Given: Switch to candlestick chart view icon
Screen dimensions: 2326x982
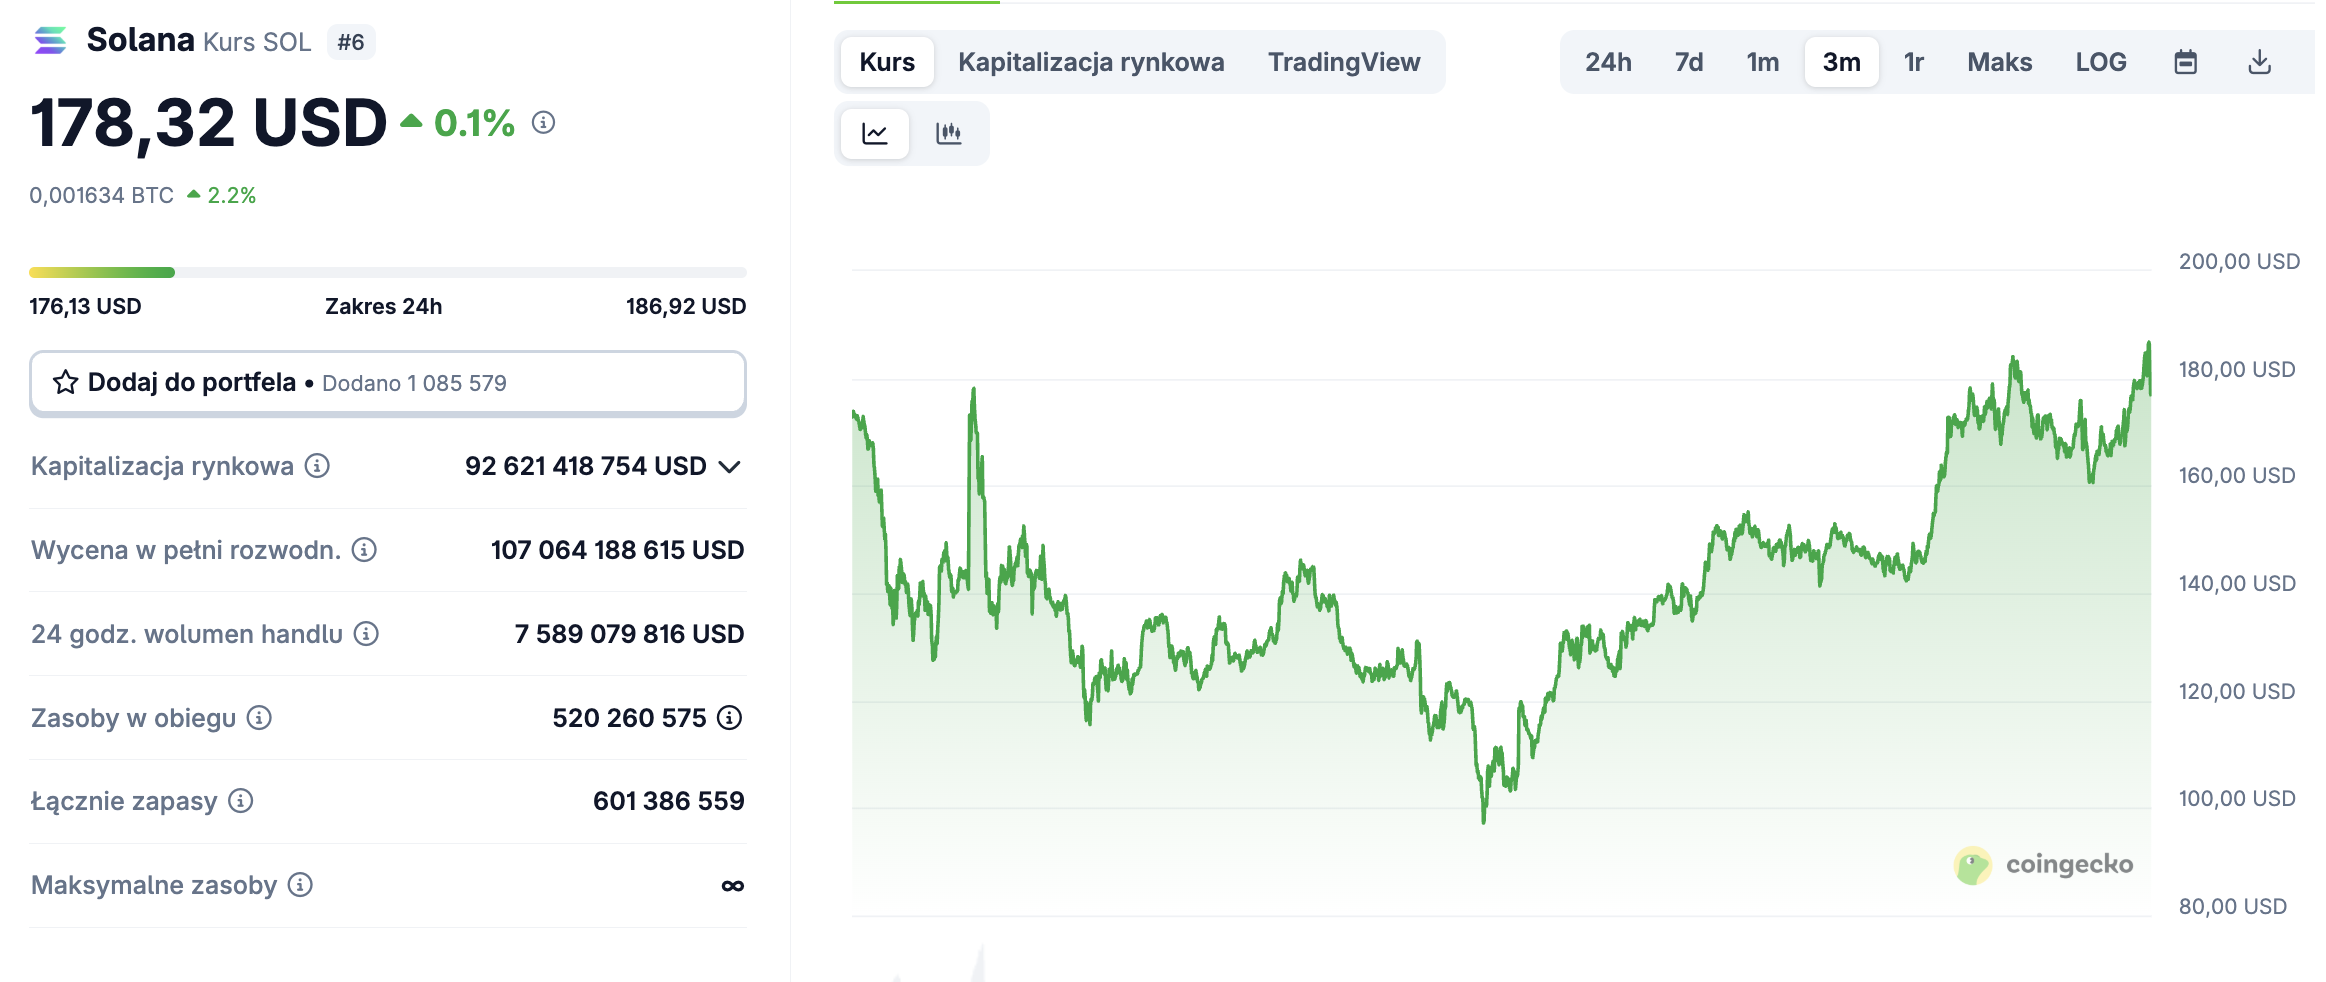Looking at the screenshot, I should coord(948,134).
